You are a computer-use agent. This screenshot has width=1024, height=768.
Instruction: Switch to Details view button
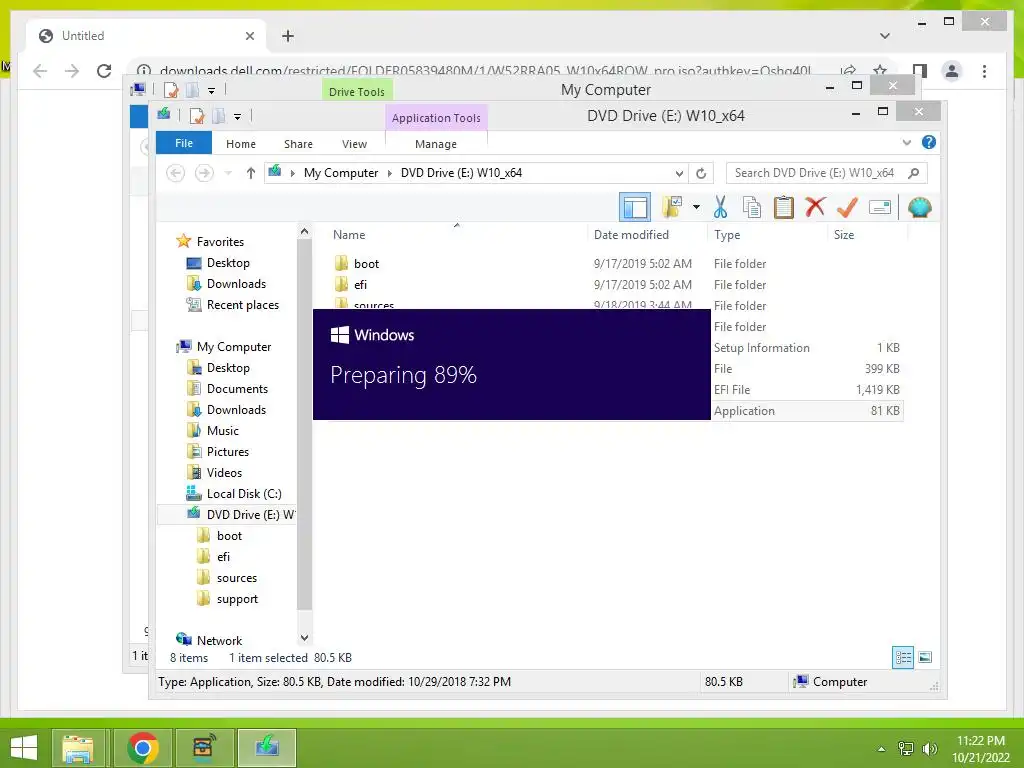(903, 657)
